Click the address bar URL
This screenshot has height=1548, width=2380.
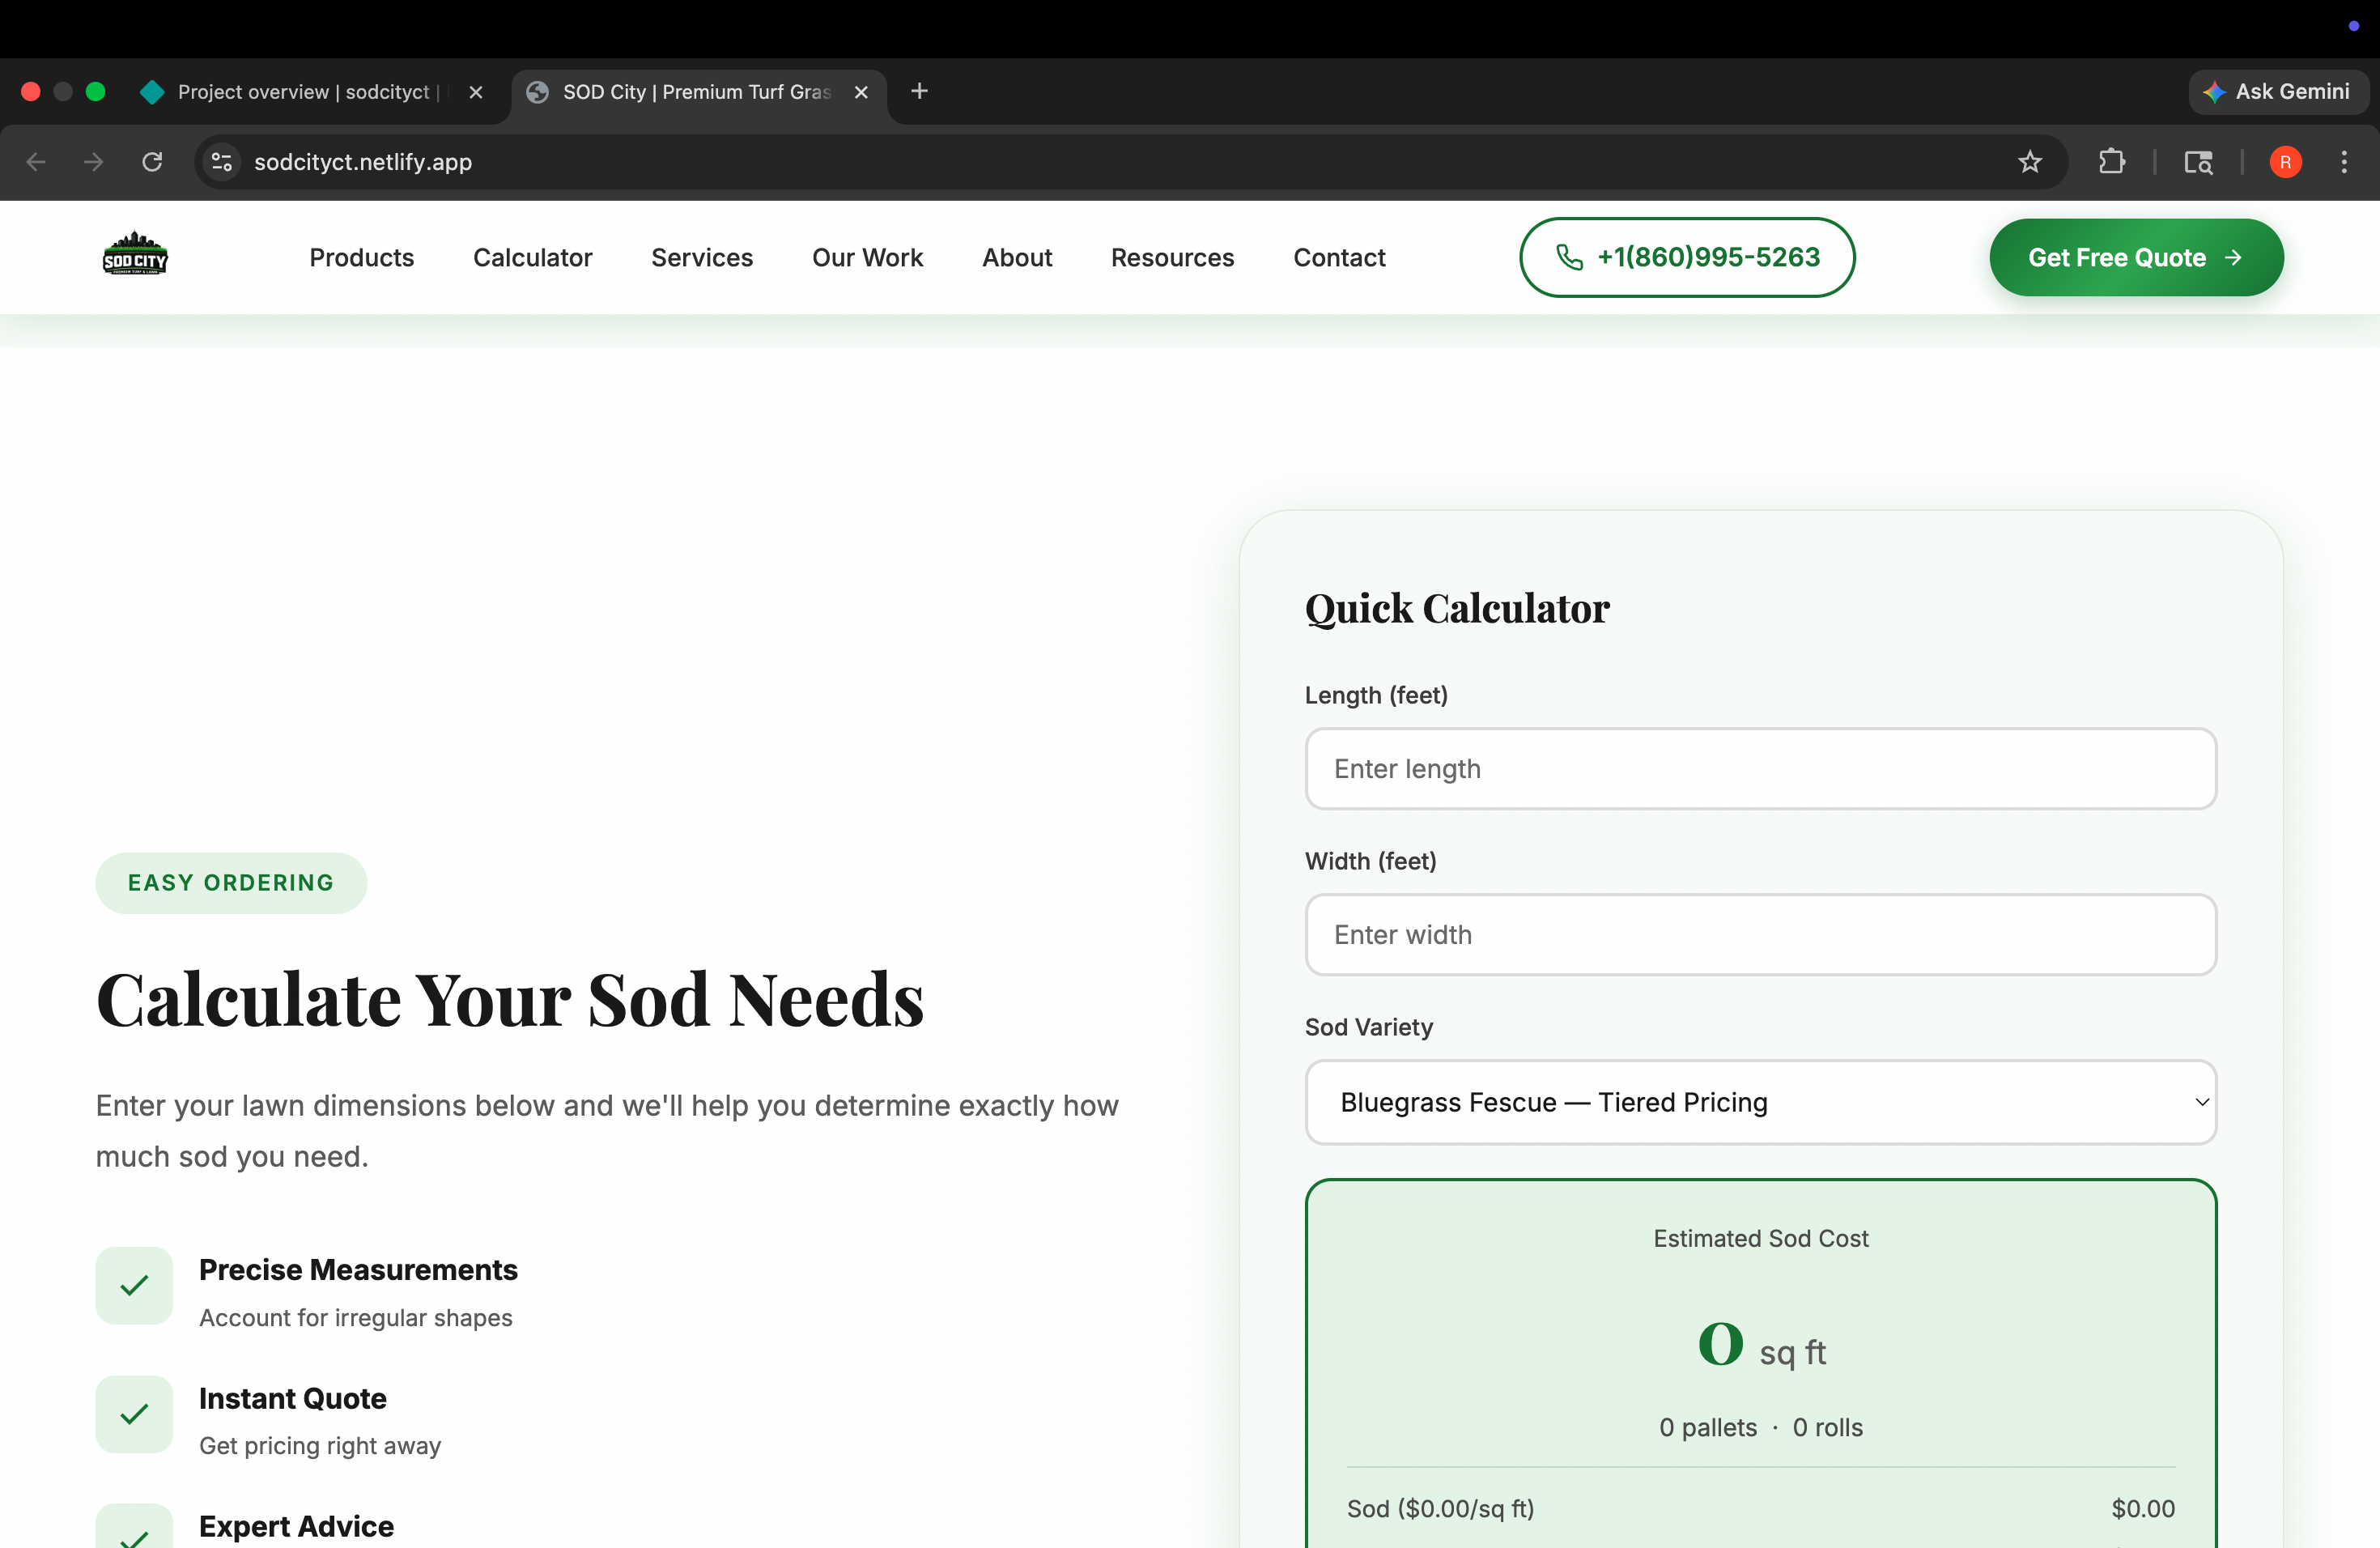click(363, 162)
